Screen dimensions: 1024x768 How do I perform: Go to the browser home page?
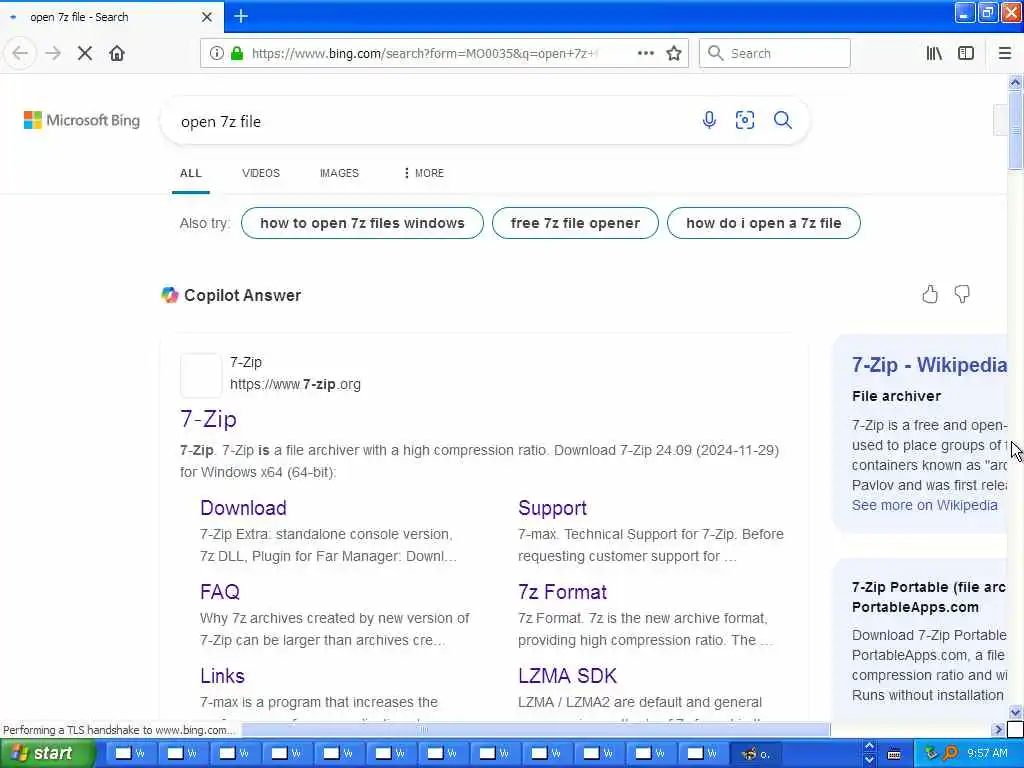click(117, 53)
